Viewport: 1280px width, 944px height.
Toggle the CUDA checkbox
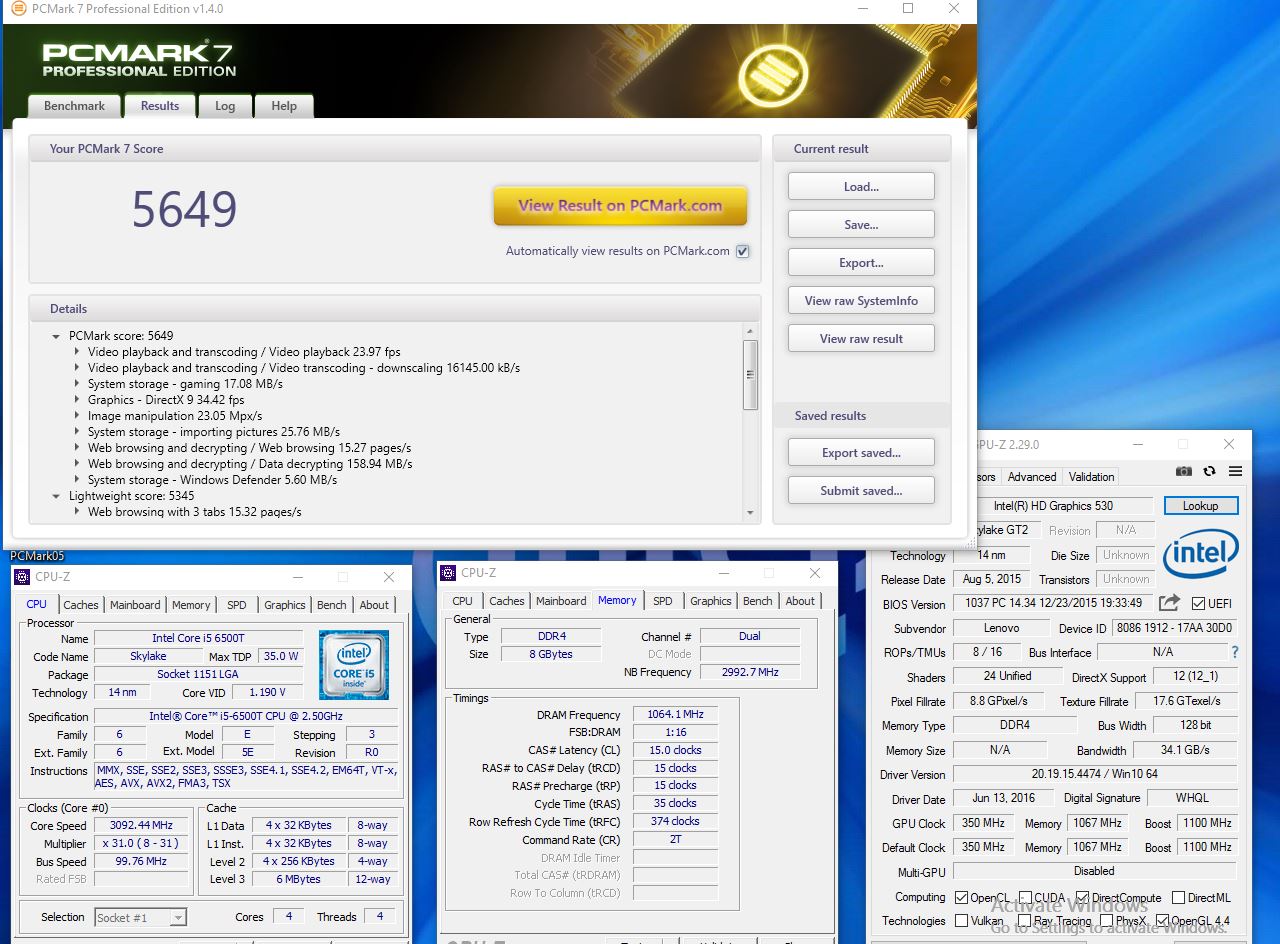click(1025, 898)
